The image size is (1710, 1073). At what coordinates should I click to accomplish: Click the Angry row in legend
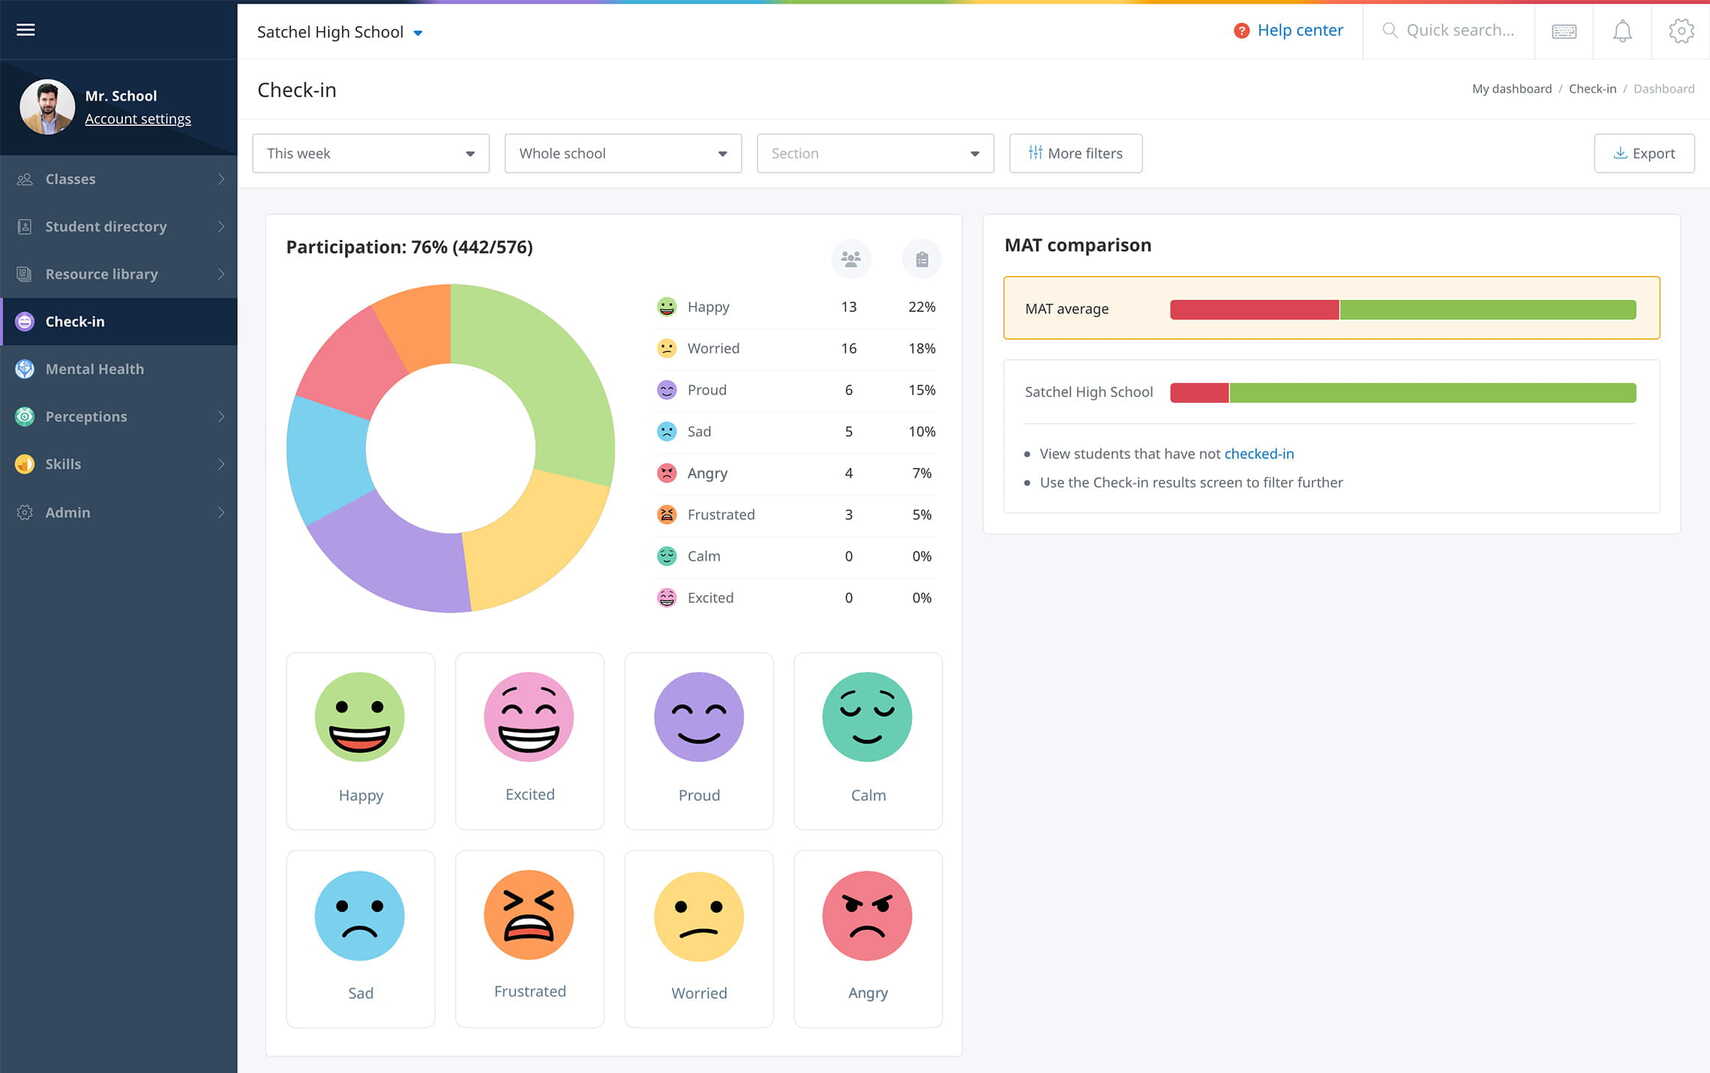(799, 473)
